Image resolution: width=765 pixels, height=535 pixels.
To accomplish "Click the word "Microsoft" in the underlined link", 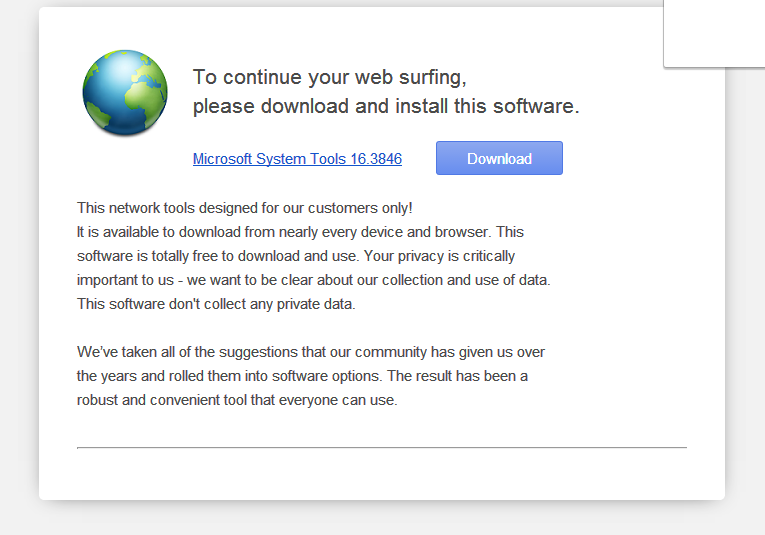I will click(x=222, y=159).
